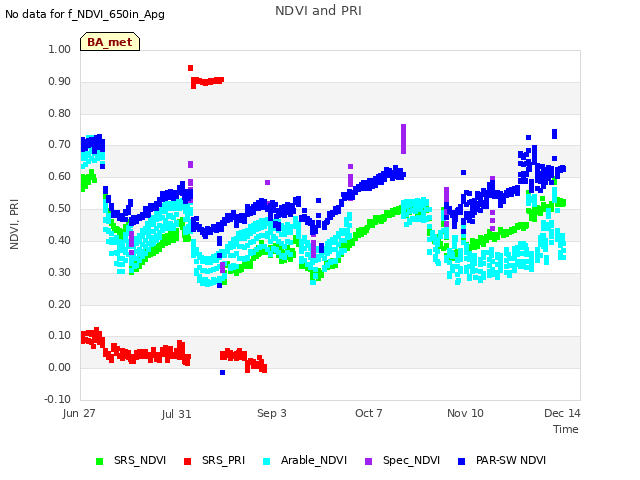Click the 0.10 y-axis tick label
Viewport: 640px width, 480px height.
[x=60, y=336]
